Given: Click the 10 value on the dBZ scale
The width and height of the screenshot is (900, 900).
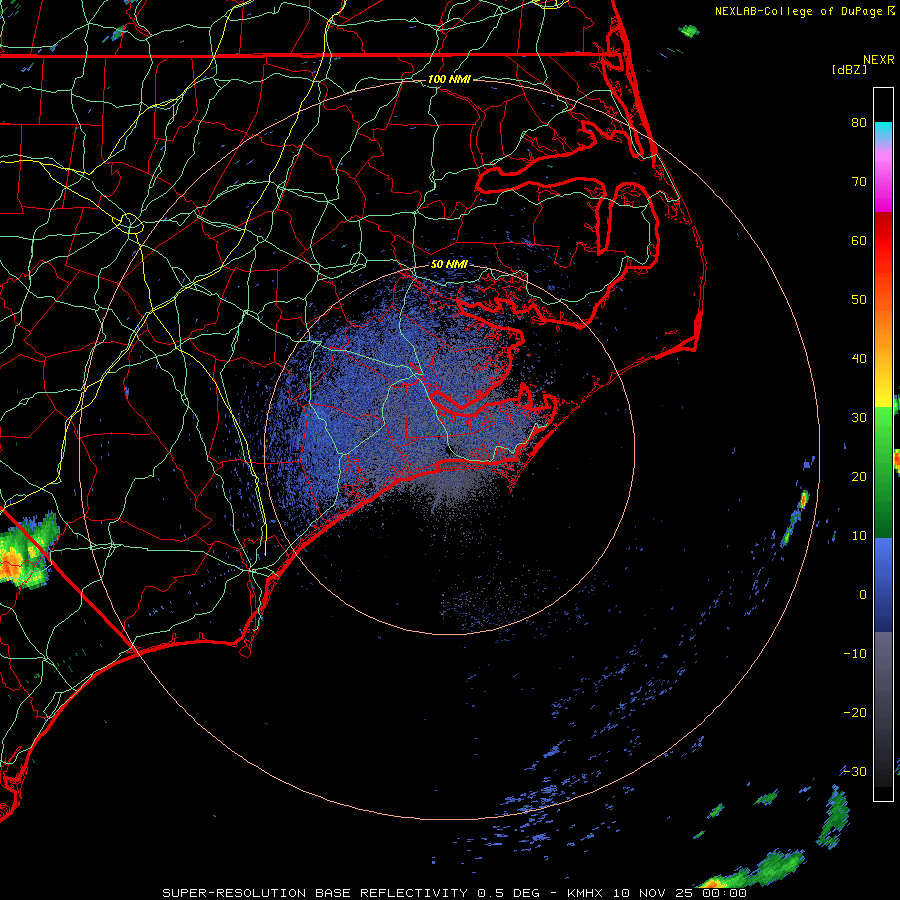Looking at the screenshot, I should point(859,536).
